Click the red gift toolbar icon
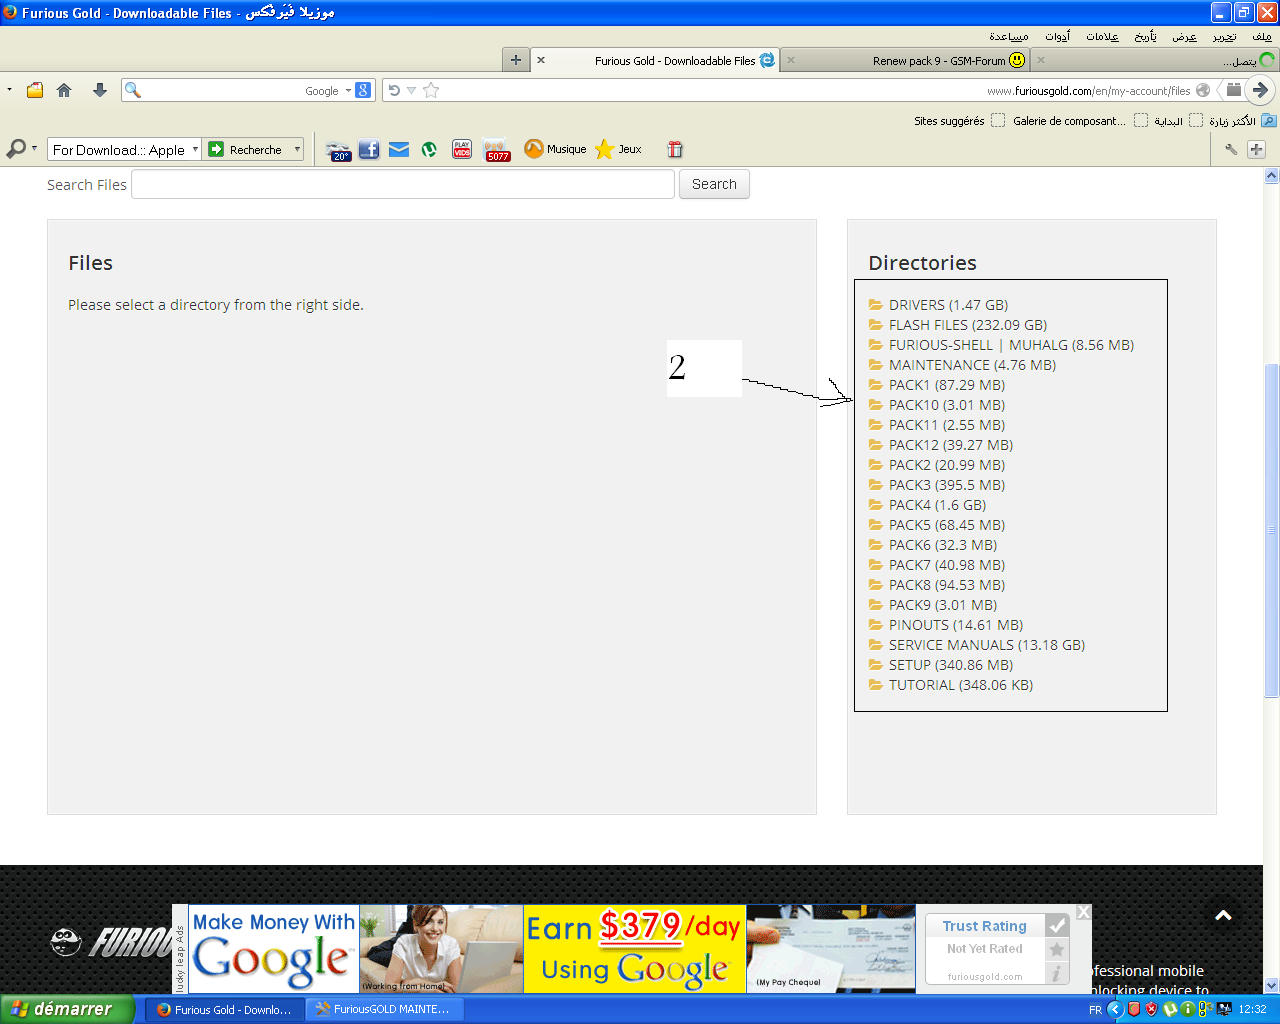 pos(675,149)
